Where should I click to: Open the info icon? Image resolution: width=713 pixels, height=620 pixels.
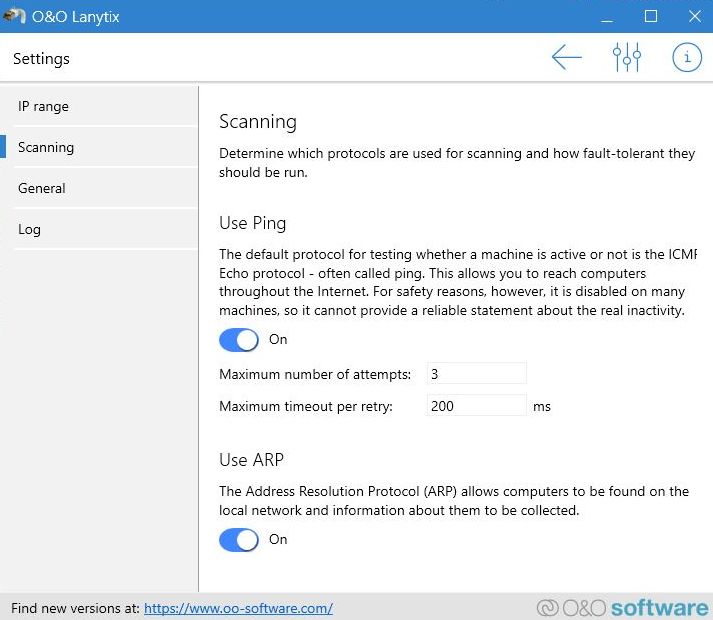pyautogui.click(x=687, y=57)
